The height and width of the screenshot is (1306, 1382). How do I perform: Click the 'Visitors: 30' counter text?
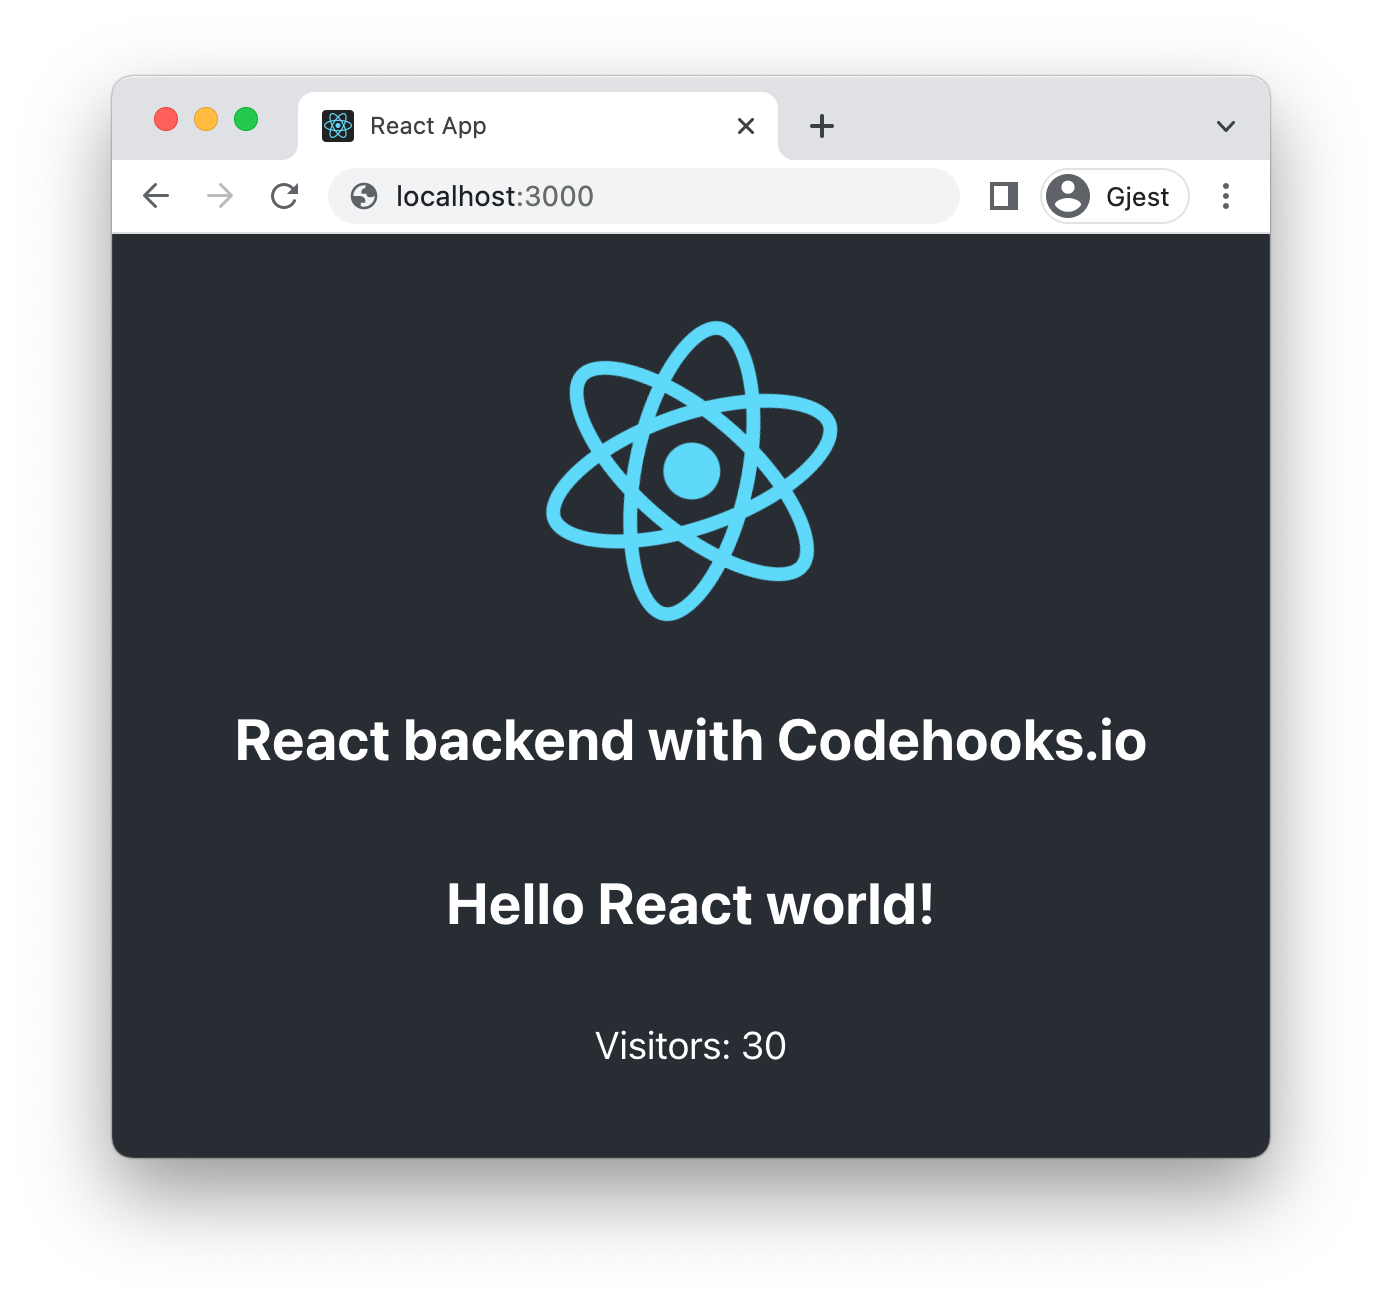pyautogui.click(x=691, y=1046)
